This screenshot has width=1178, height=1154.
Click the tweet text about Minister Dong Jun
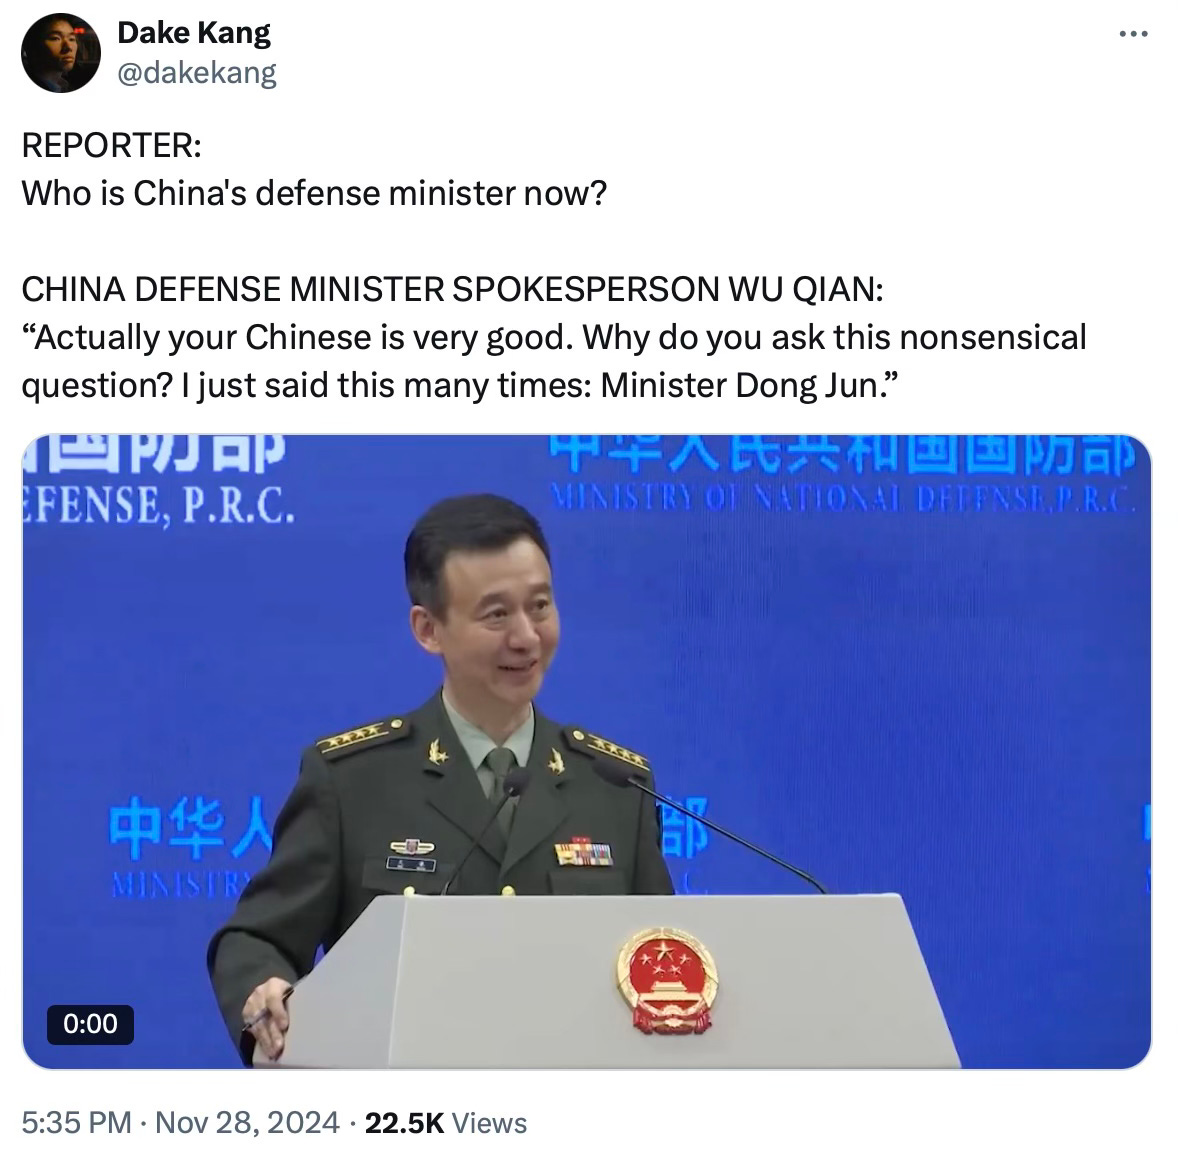point(554,361)
